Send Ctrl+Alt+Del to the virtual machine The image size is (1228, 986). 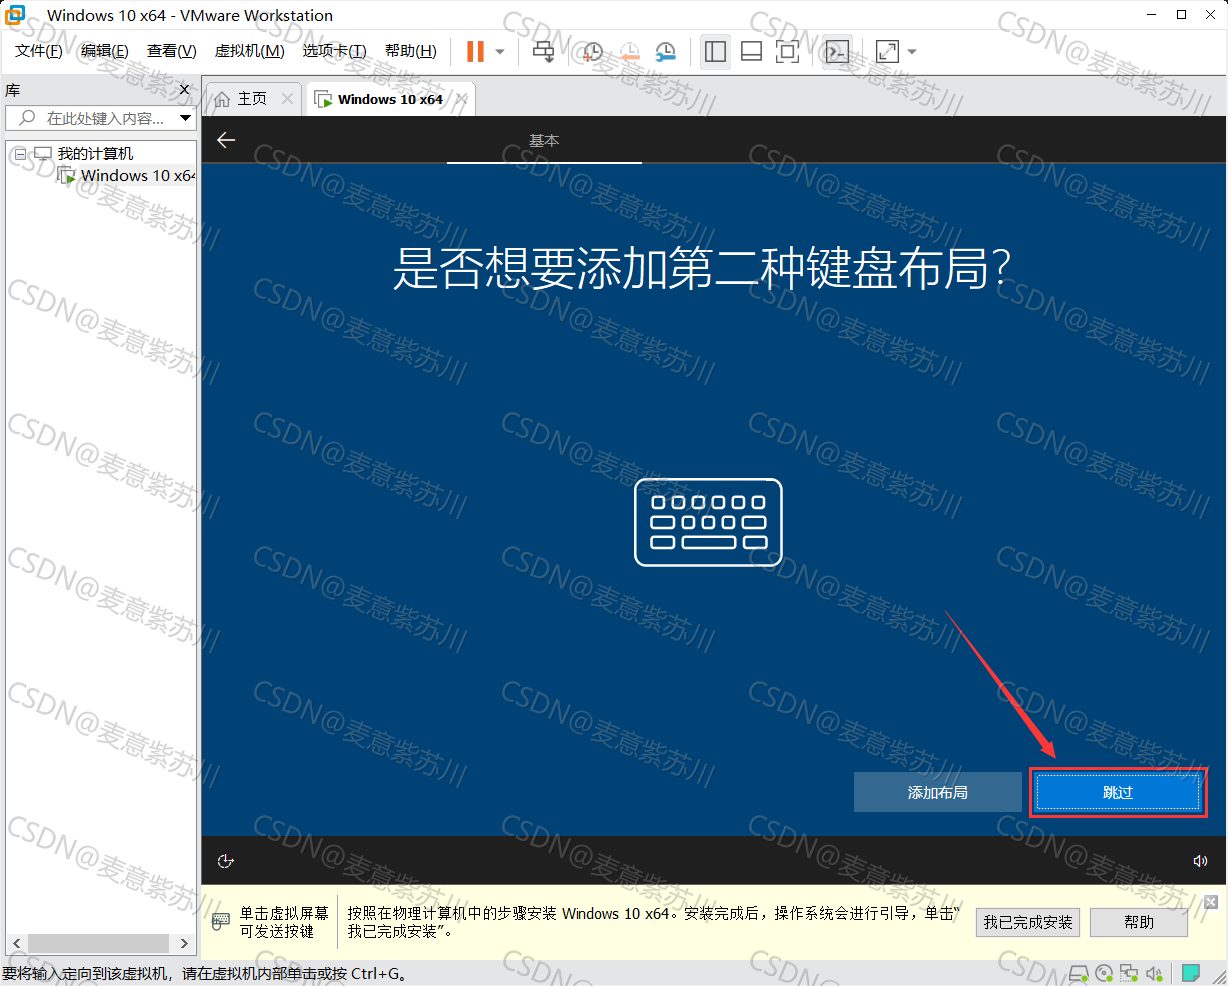pyautogui.click(x=543, y=51)
